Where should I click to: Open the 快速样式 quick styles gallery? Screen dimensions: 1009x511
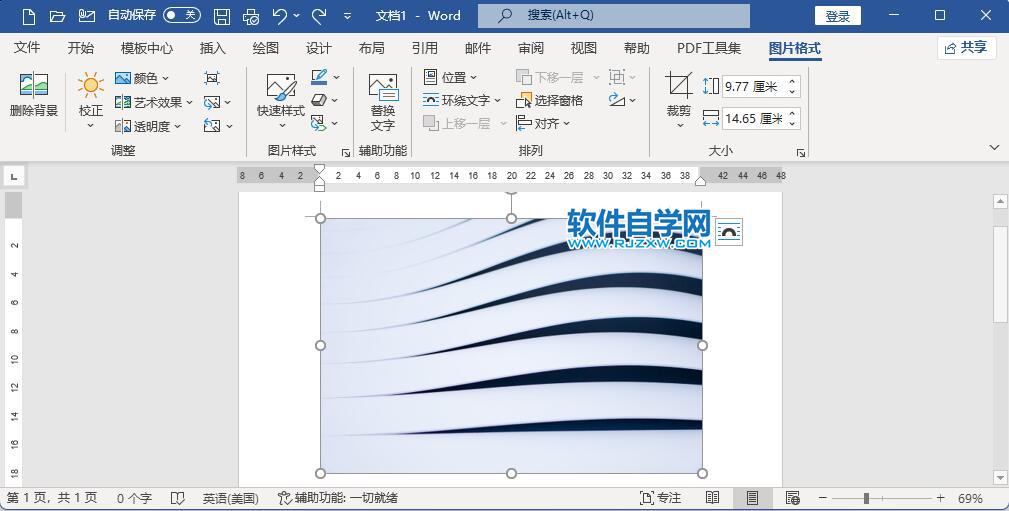(281, 100)
